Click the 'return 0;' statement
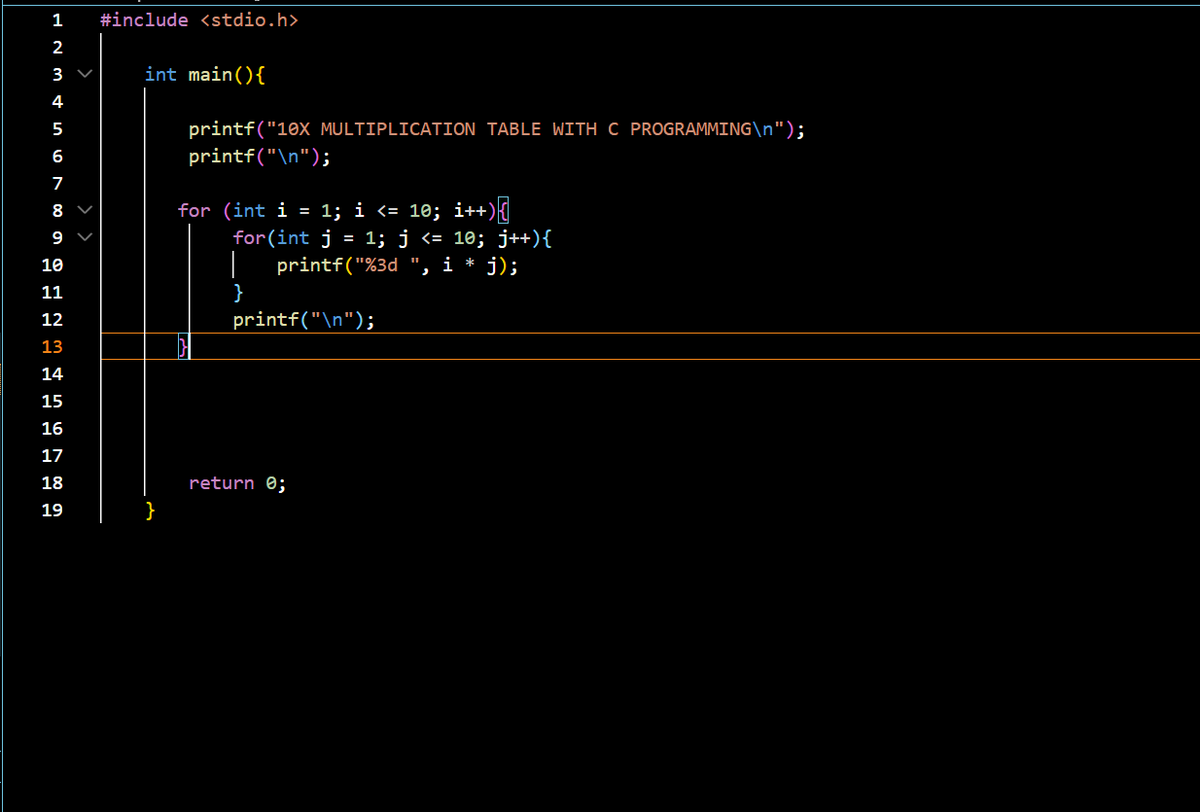Screen dimensions: 1200x812 tap(238, 483)
